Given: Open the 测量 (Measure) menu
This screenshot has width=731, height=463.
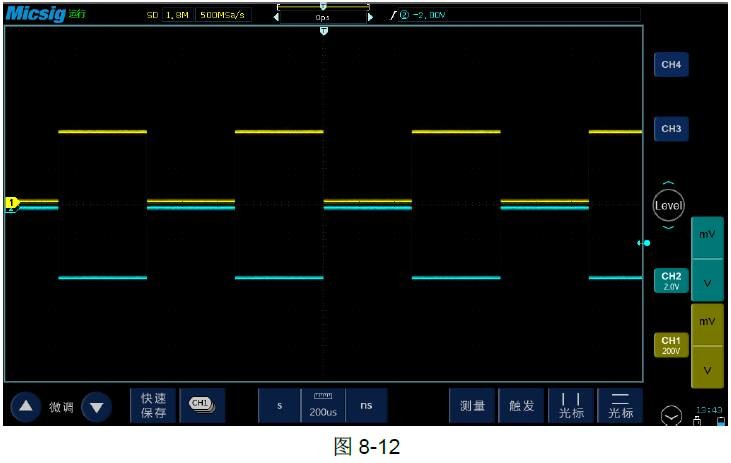Looking at the screenshot, I should pos(472,405).
